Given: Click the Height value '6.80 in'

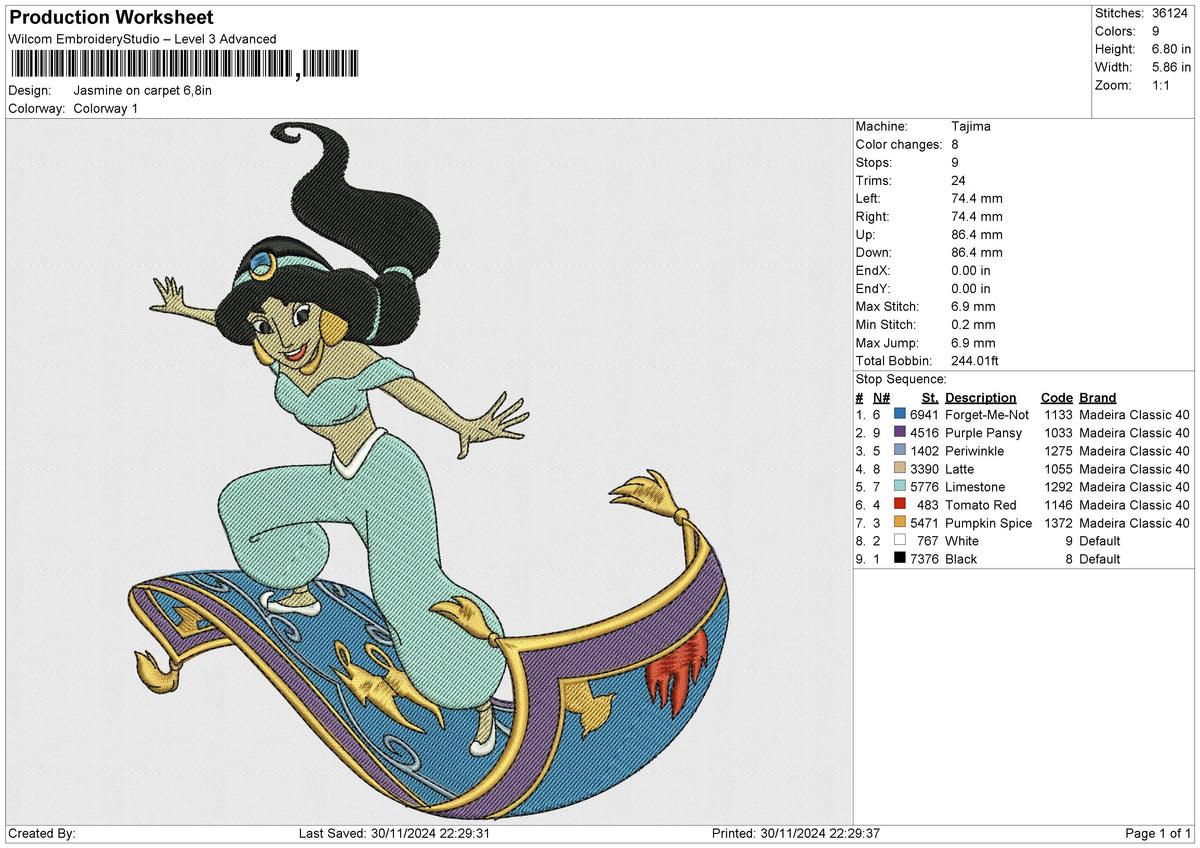Looking at the screenshot, I should pos(1171,49).
